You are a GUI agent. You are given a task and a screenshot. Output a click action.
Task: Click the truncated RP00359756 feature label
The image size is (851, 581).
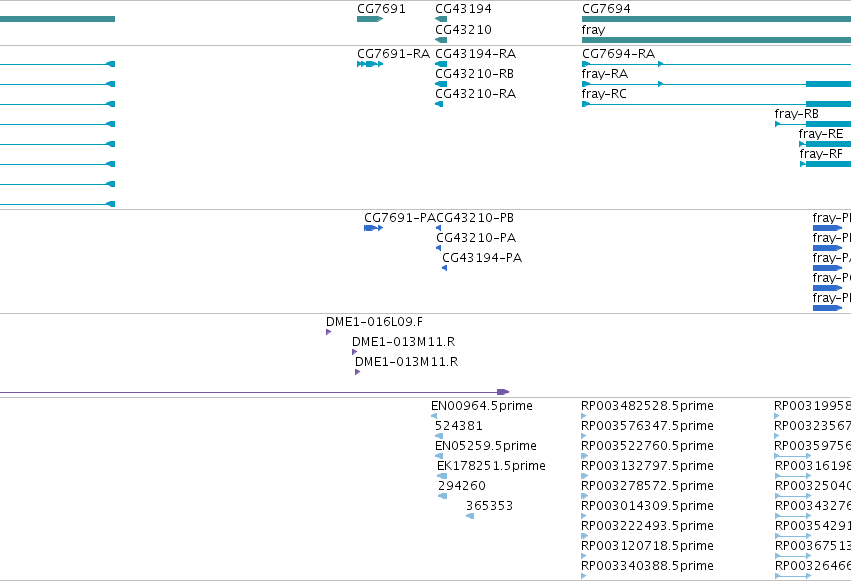click(x=812, y=446)
